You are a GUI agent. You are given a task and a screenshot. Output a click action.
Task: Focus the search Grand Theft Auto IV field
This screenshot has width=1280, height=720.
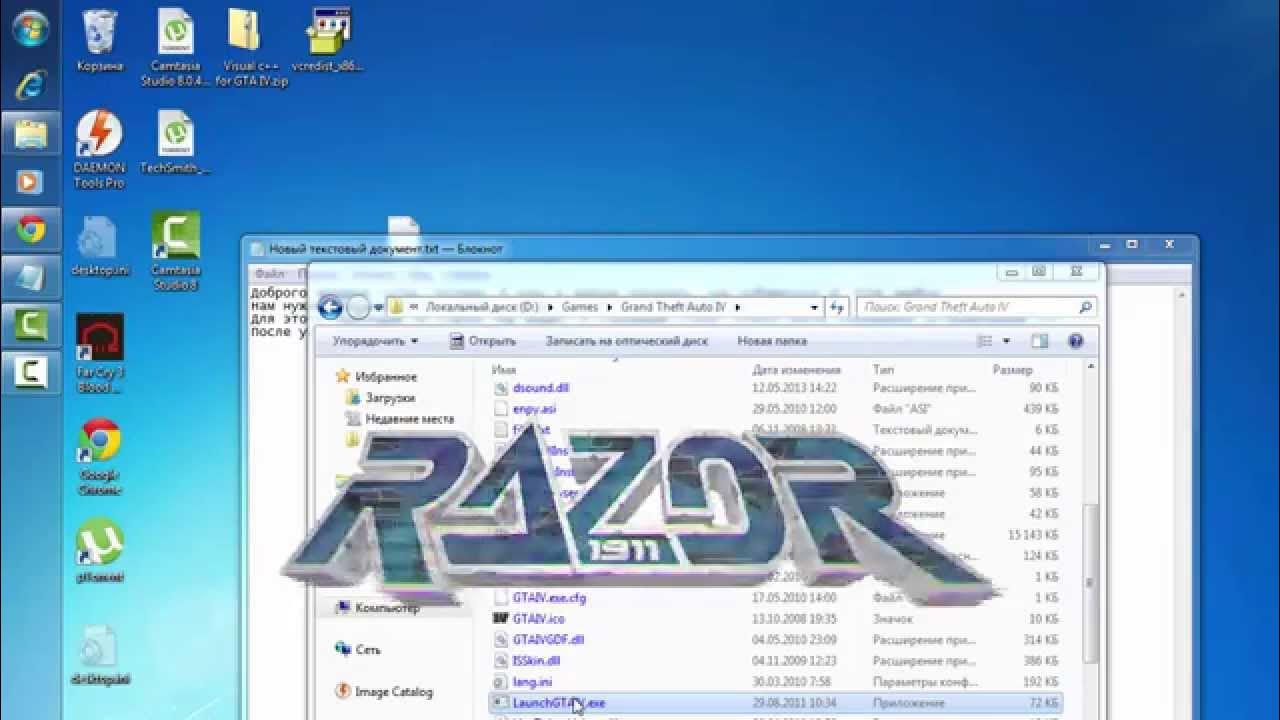click(x=976, y=307)
